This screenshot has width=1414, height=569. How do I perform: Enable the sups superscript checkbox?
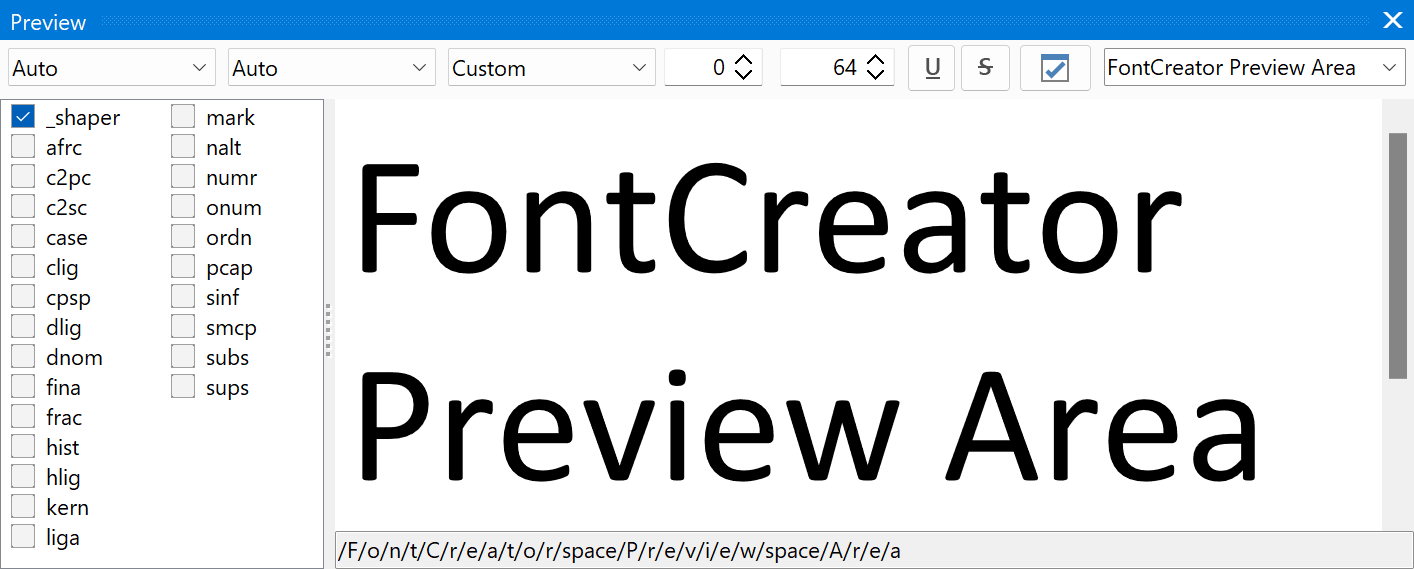coord(183,387)
